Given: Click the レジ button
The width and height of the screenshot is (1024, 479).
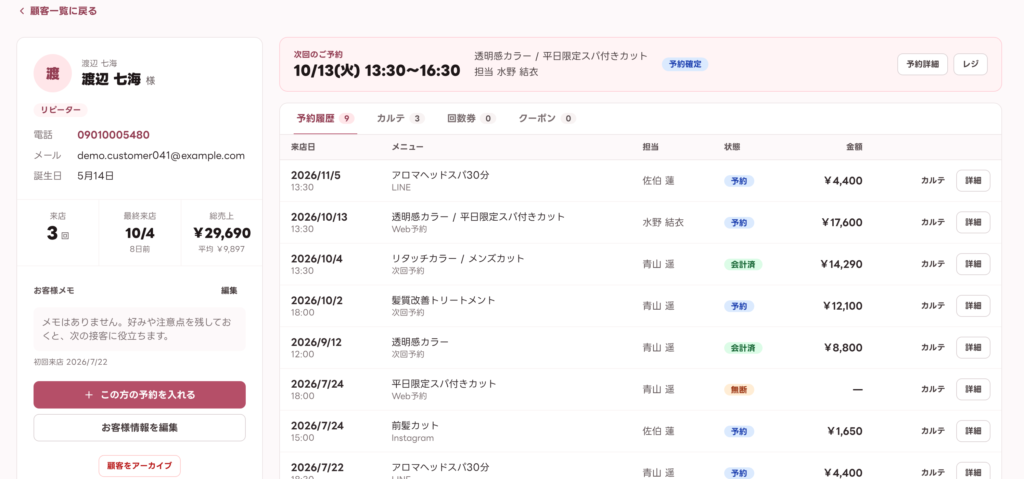Looking at the screenshot, I should [970, 64].
